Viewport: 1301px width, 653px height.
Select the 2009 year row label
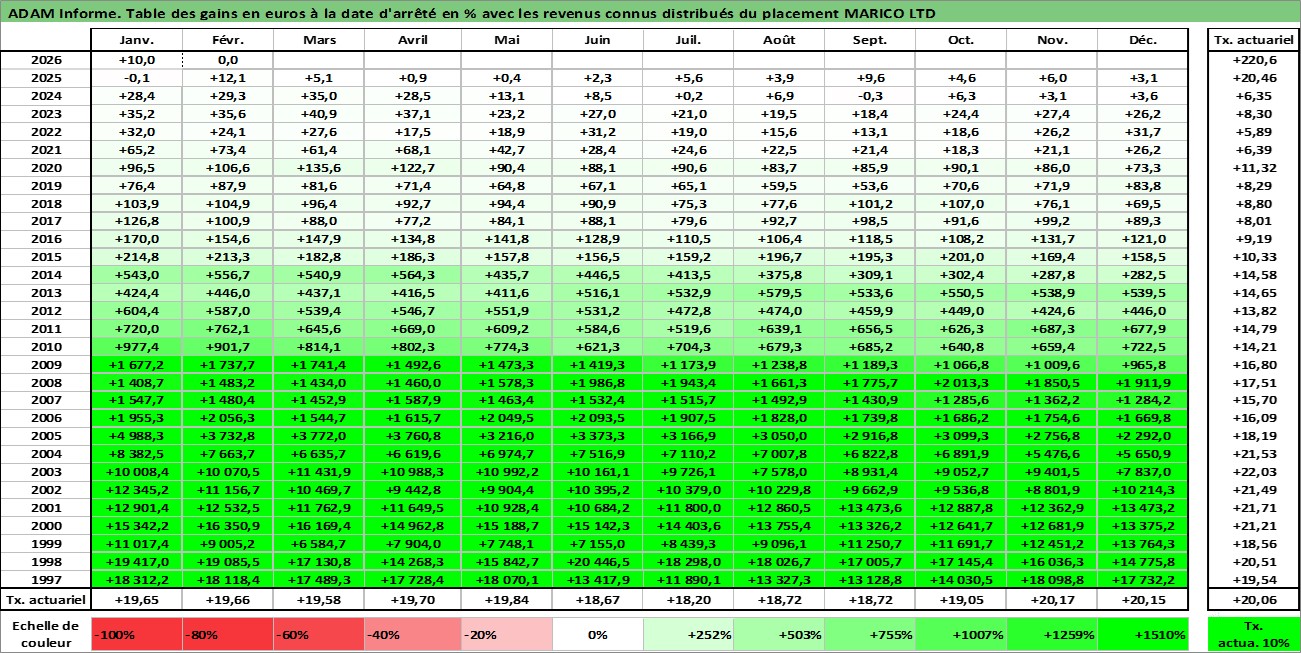tap(46, 365)
